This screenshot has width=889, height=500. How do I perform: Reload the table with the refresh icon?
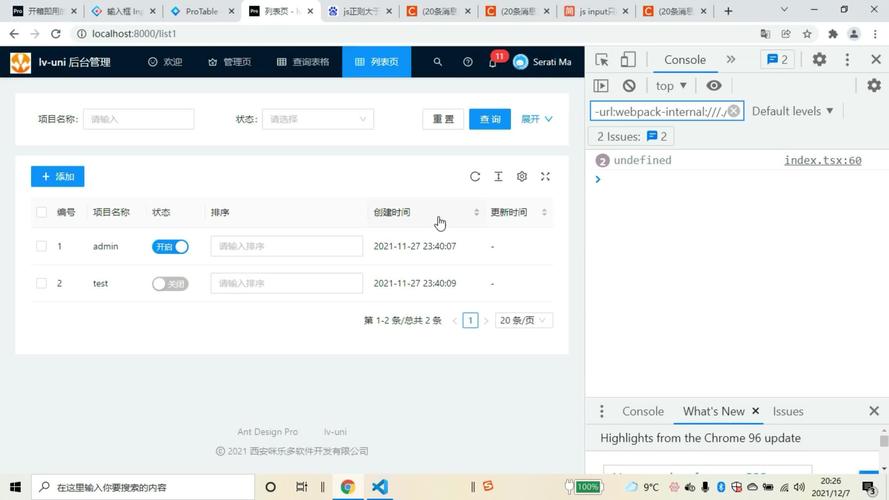(475, 176)
